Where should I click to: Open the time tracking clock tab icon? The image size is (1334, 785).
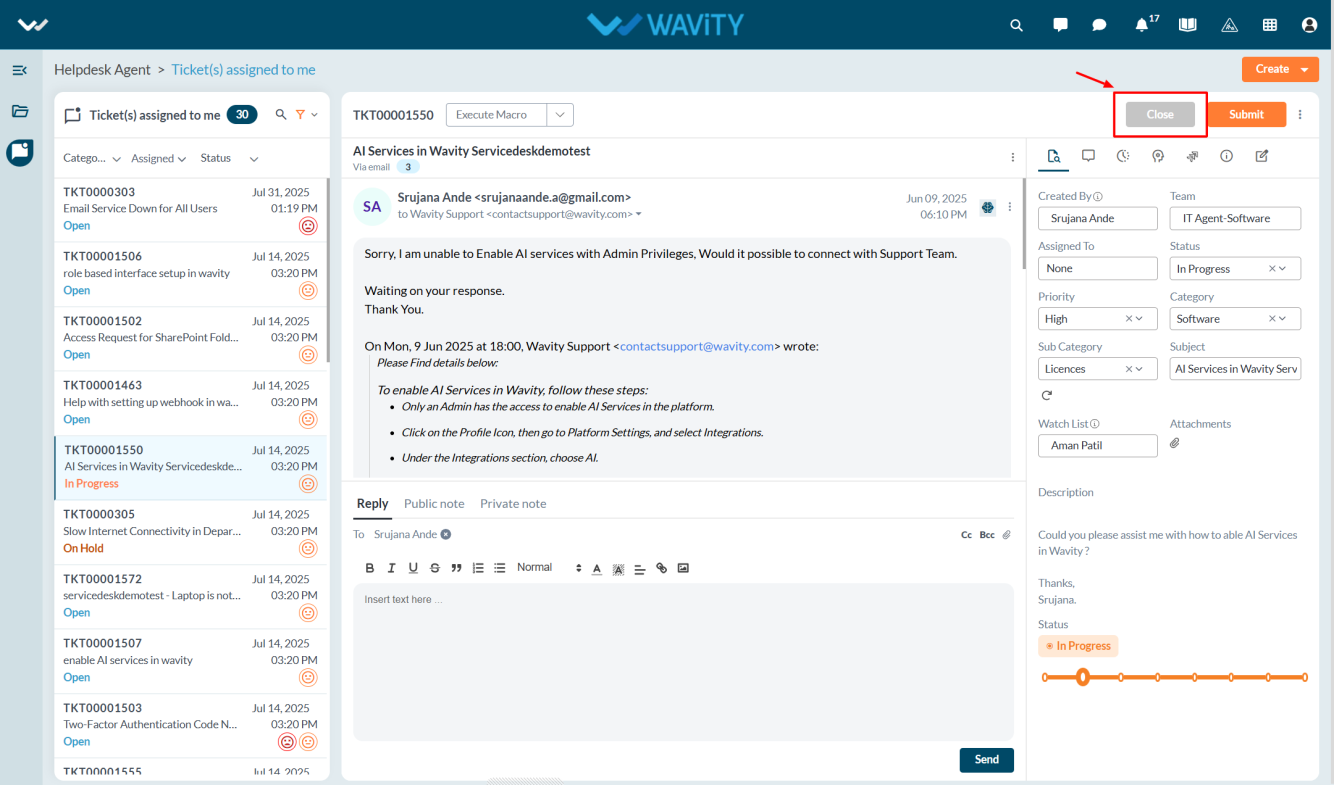1123,156
